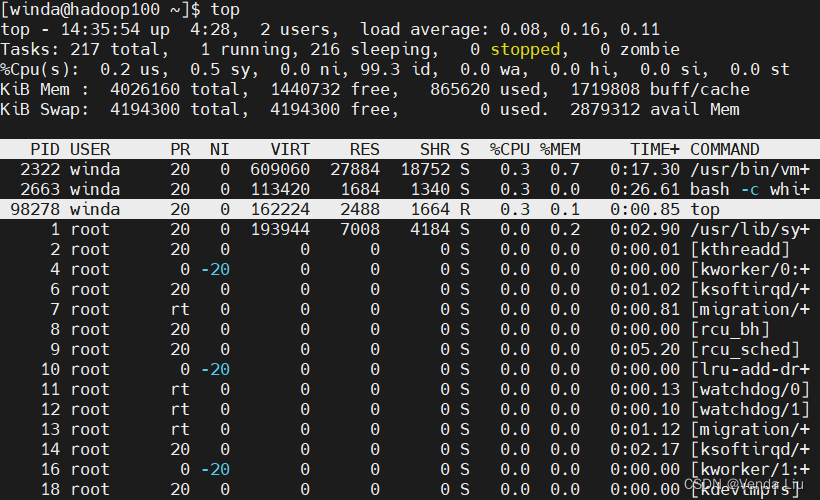Click the %MEM column header
Screen dimensions: 820x500
tap(560, 150)
